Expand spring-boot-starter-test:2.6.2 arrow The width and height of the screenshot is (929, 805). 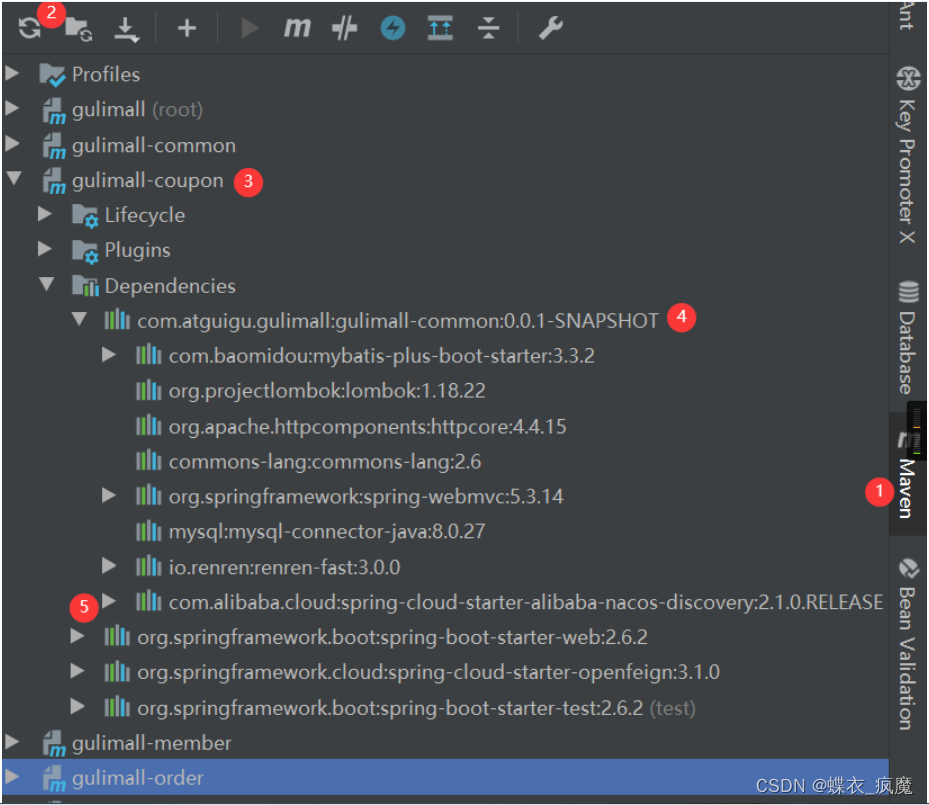click(x=77, y=707)
